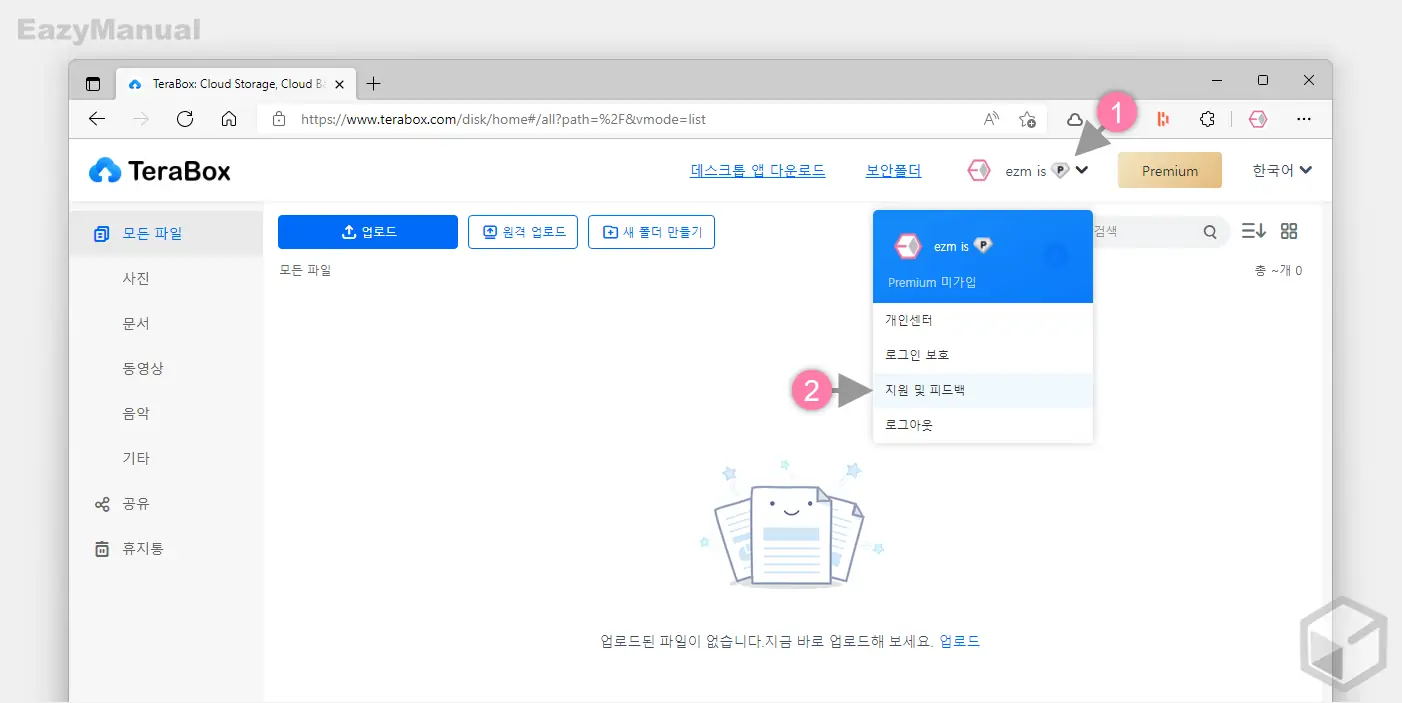The image size is (1402, 703).
Task: Open the browser Extensions icon
Action: click(1207, 118)
